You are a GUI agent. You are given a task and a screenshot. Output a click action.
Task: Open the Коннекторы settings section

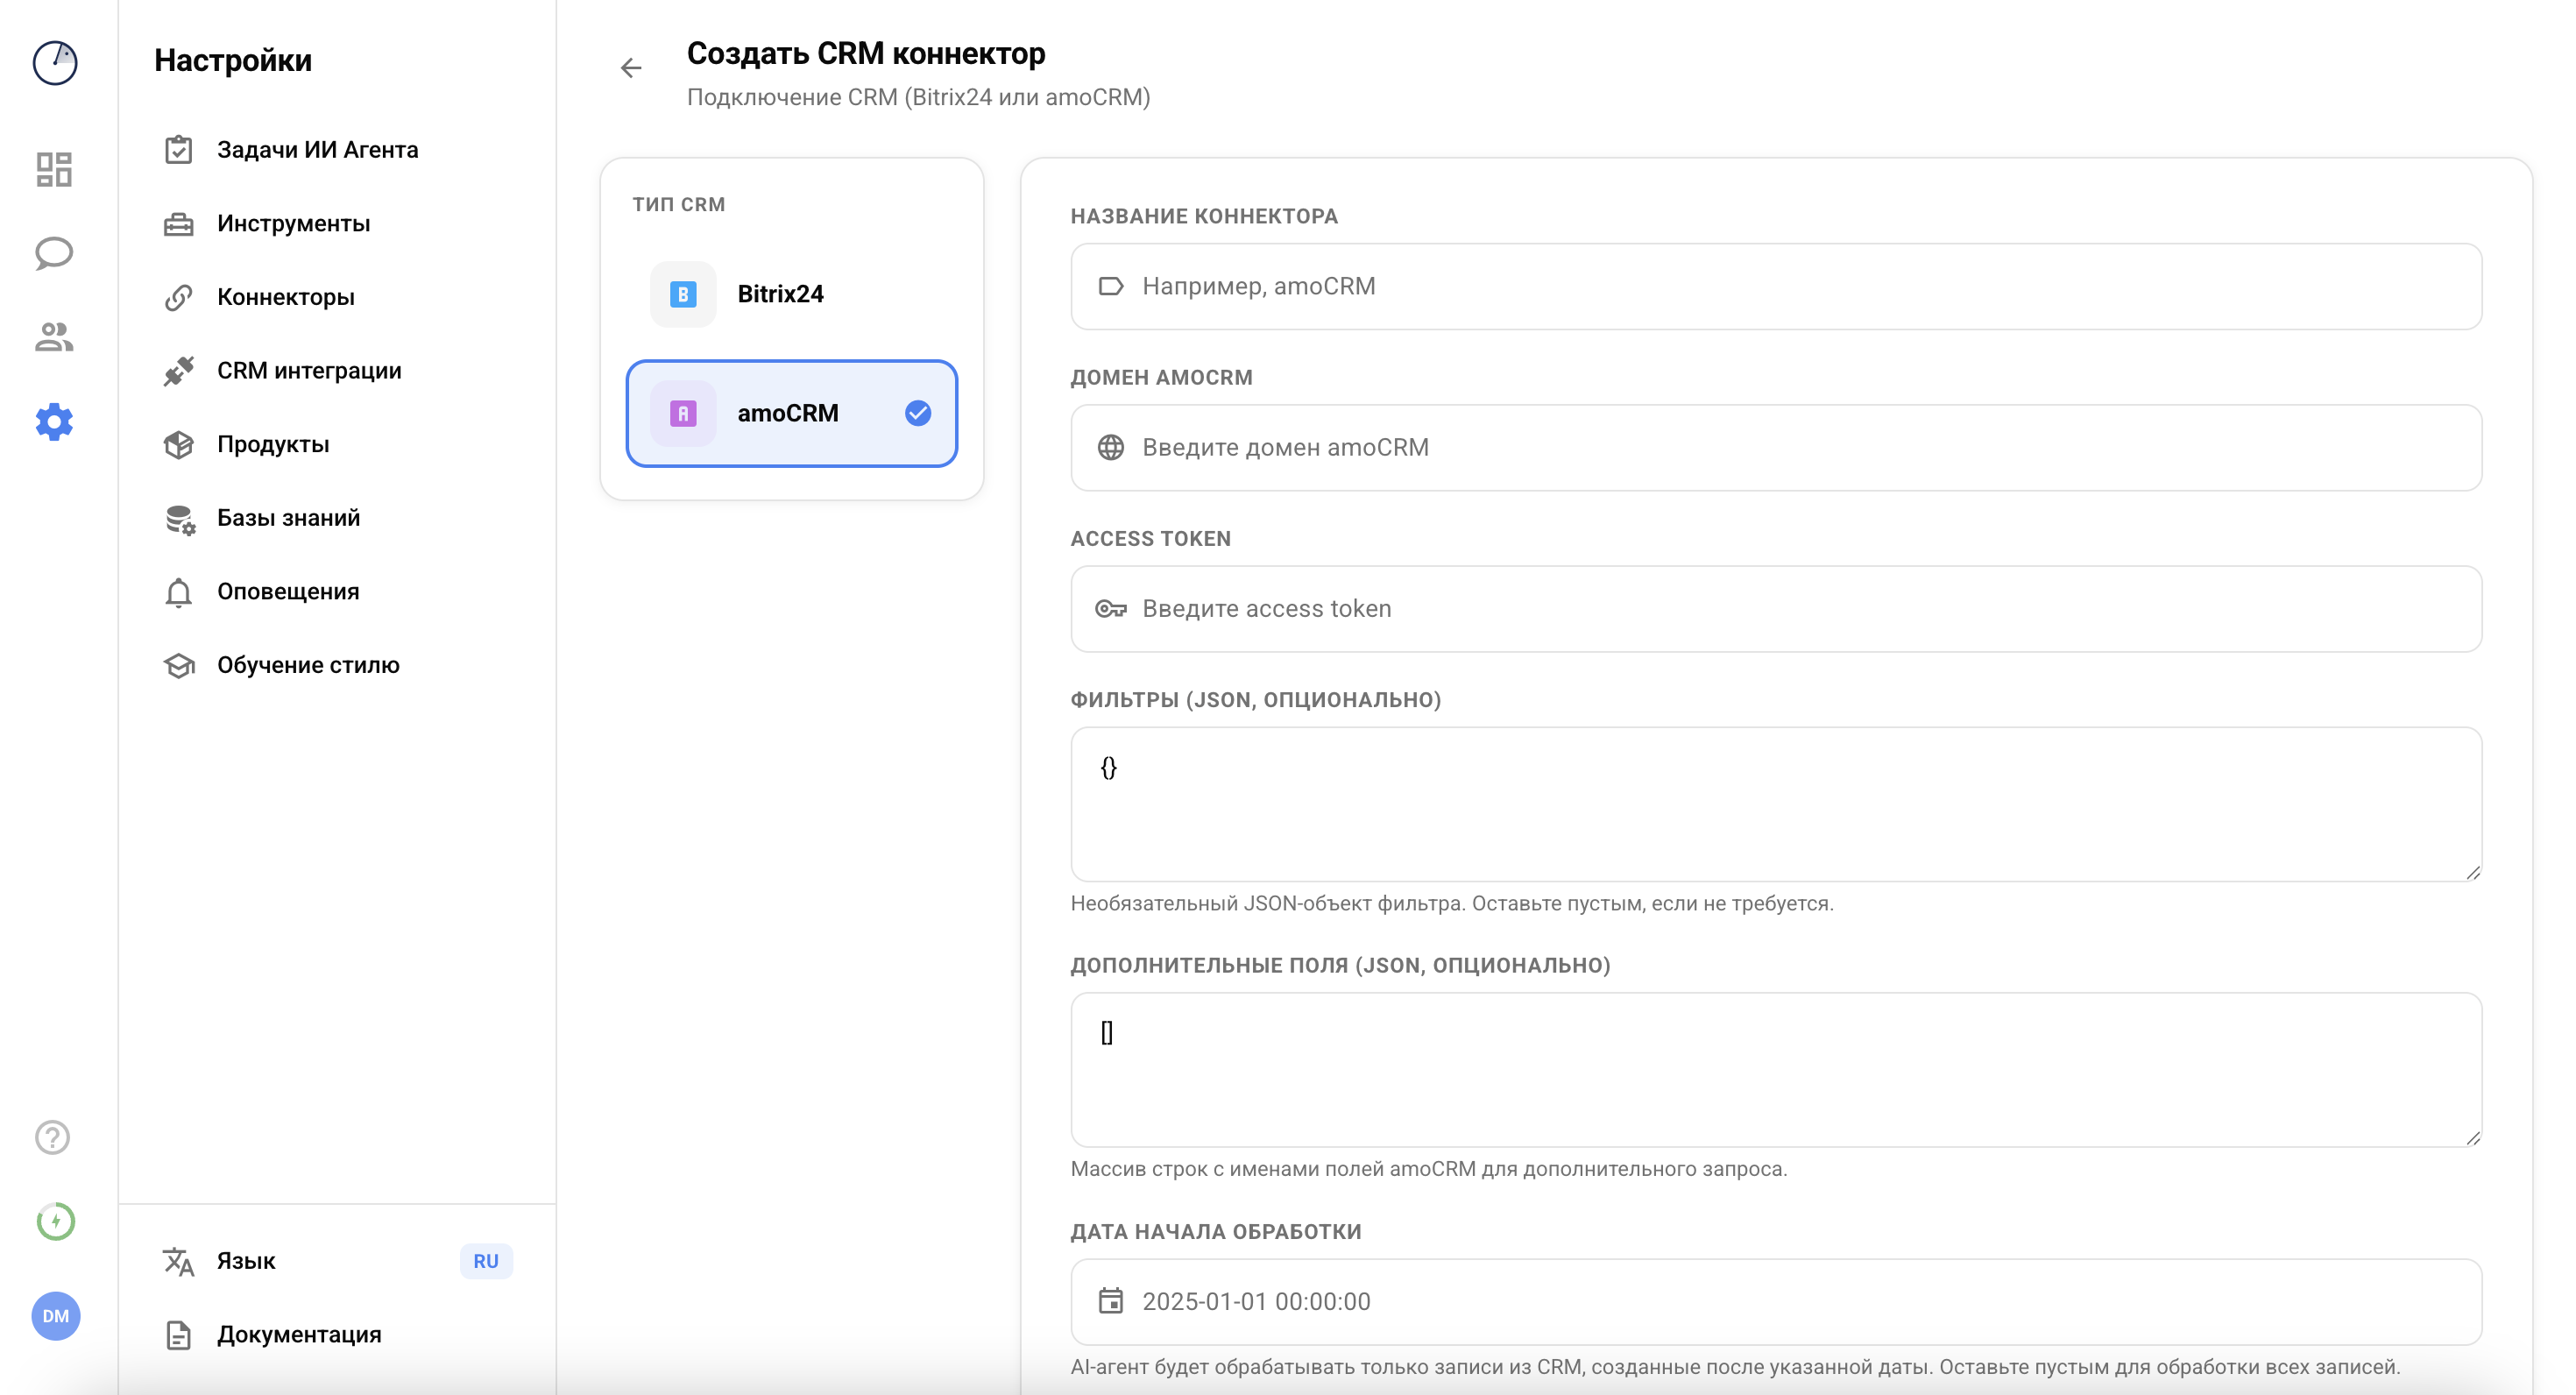(x=286, y=296)
